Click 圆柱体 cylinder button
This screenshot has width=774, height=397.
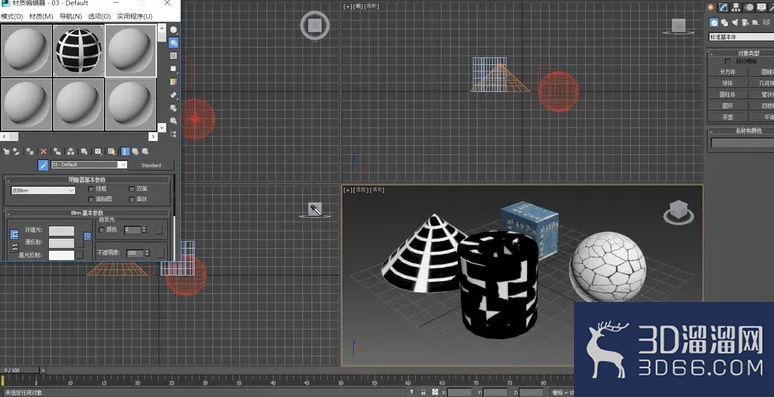pos(728,94)
